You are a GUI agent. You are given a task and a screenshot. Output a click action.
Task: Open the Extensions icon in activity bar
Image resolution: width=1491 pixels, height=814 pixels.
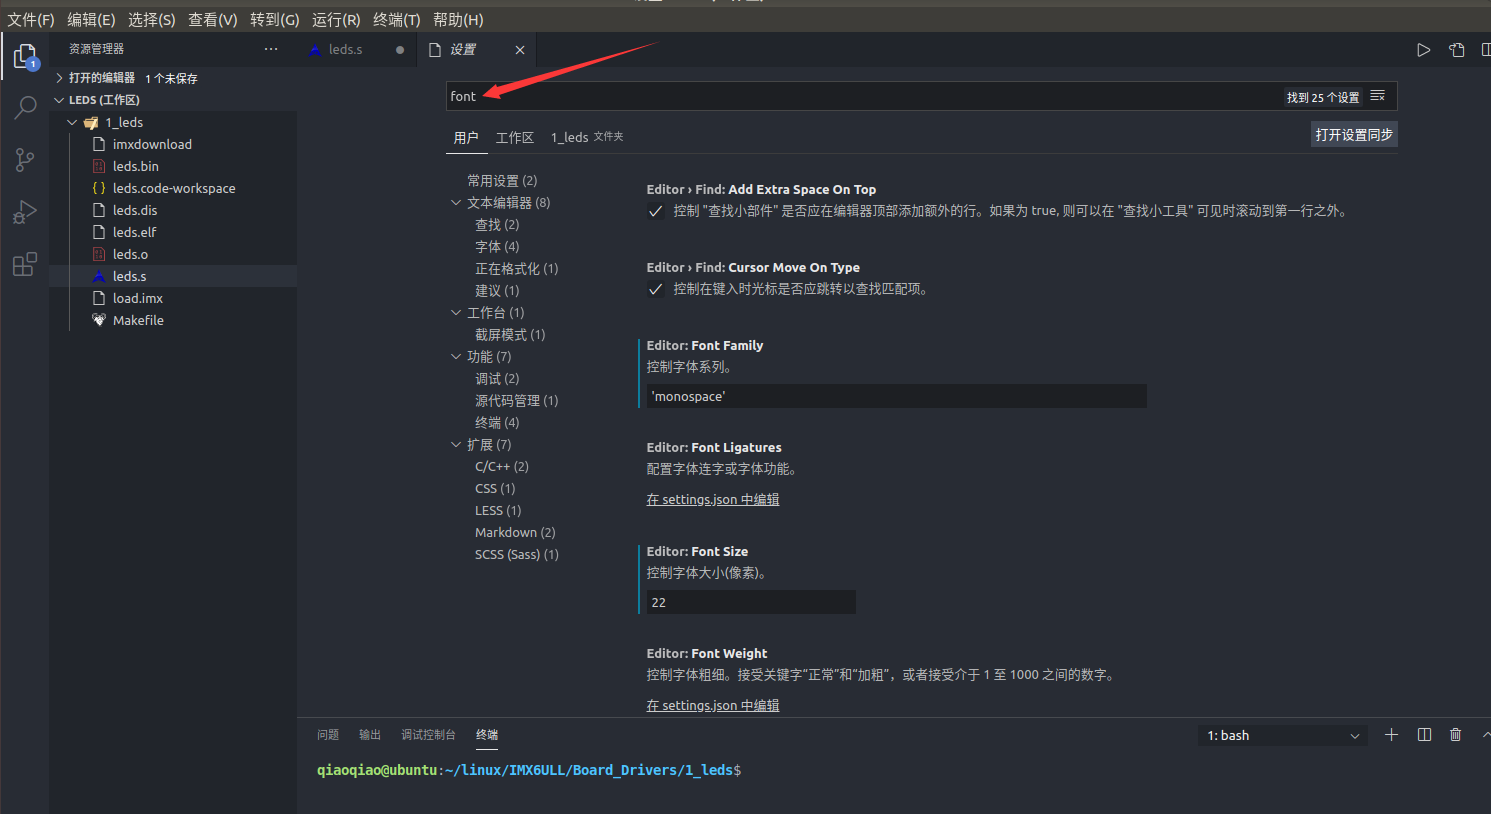[24, 263]
